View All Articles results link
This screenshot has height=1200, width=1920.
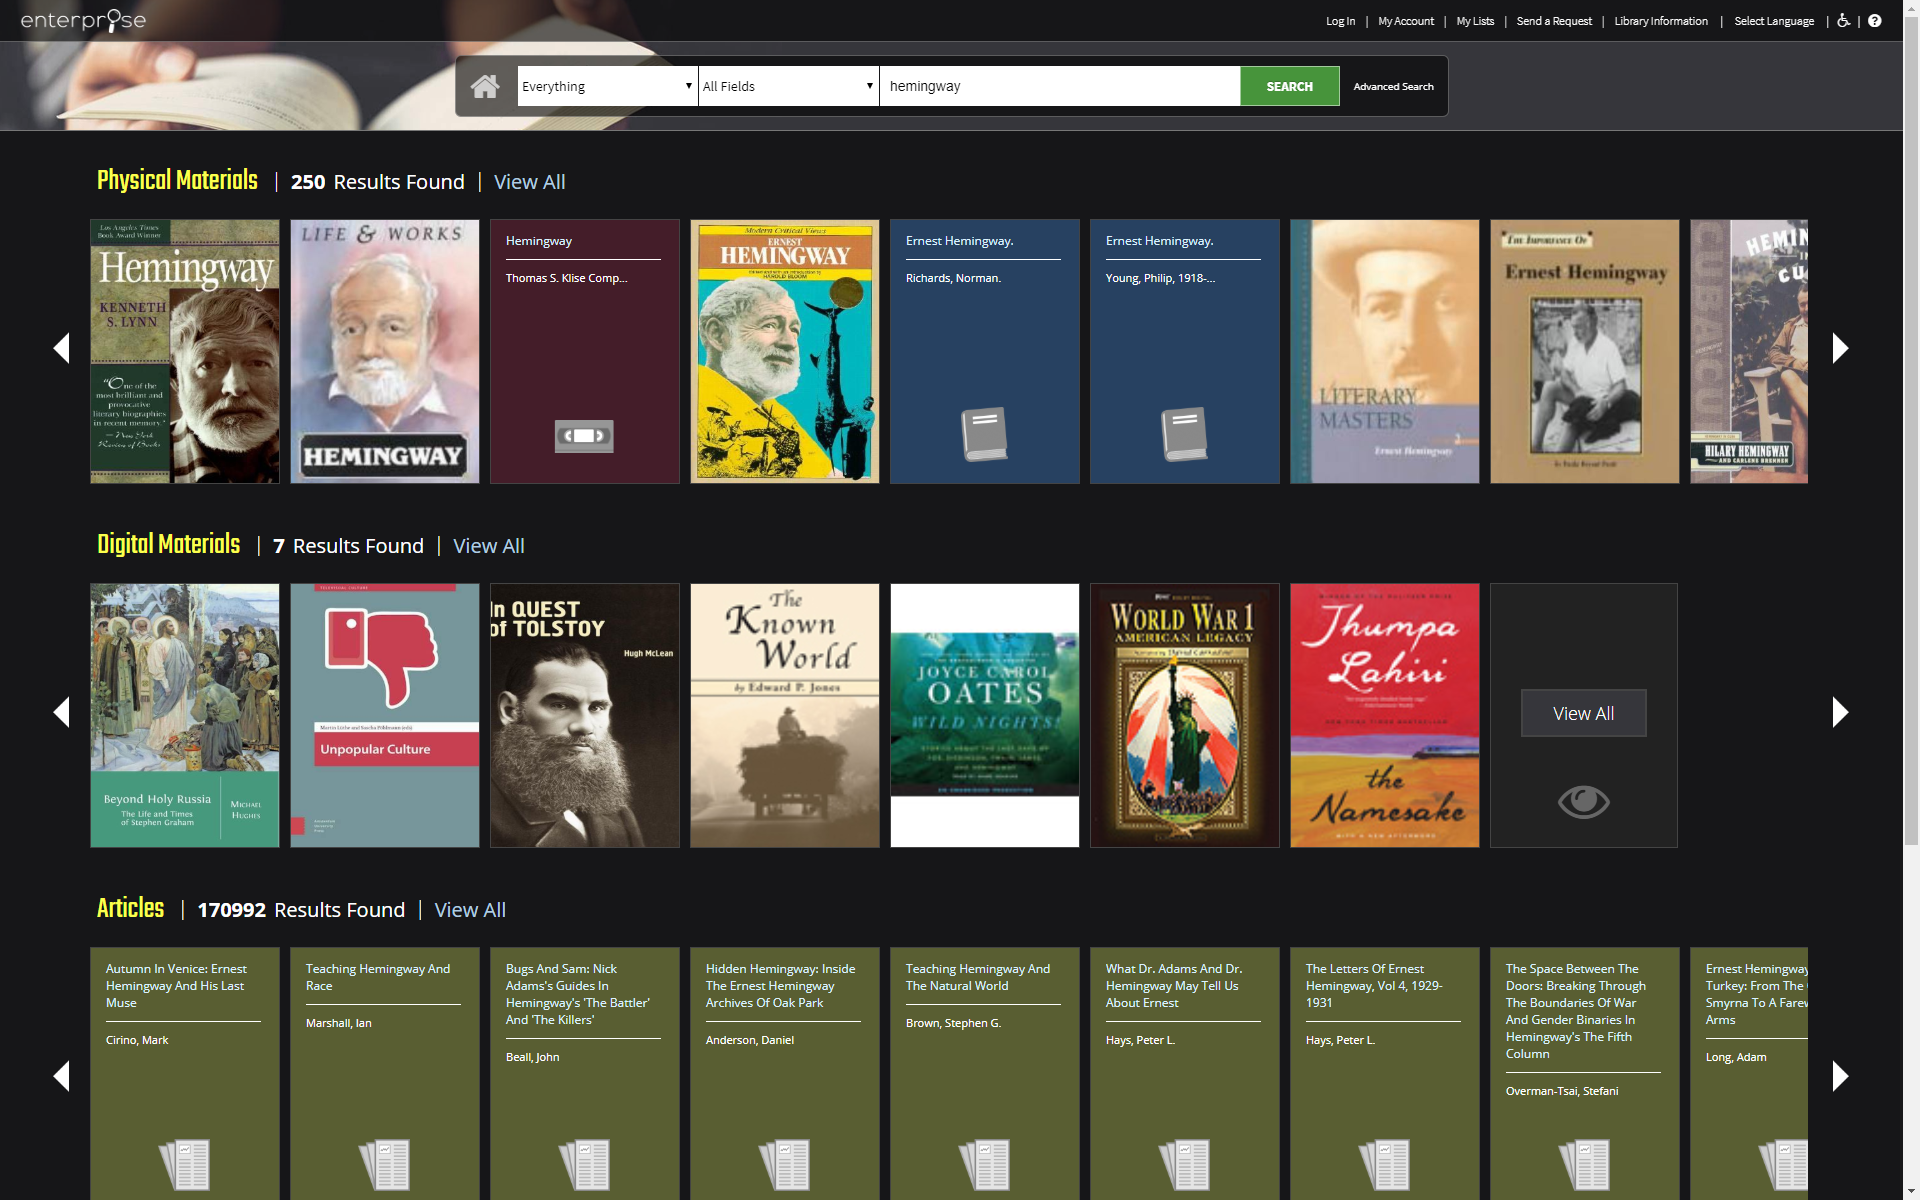[470, 910]
